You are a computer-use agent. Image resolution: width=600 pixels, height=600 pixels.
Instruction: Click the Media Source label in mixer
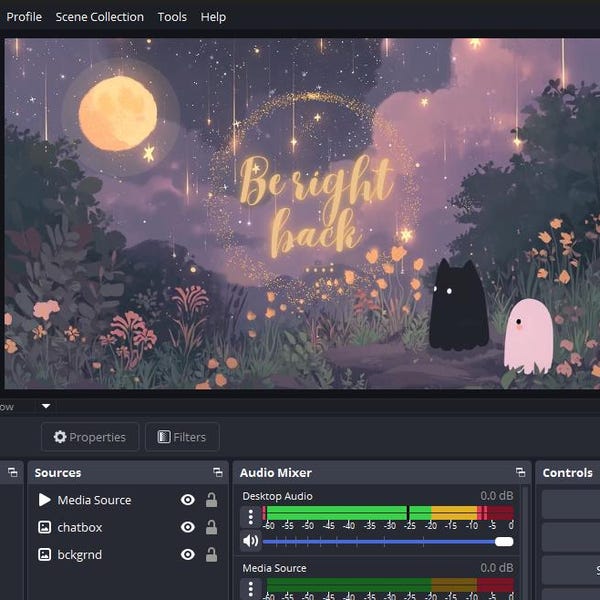coord(274,568)
